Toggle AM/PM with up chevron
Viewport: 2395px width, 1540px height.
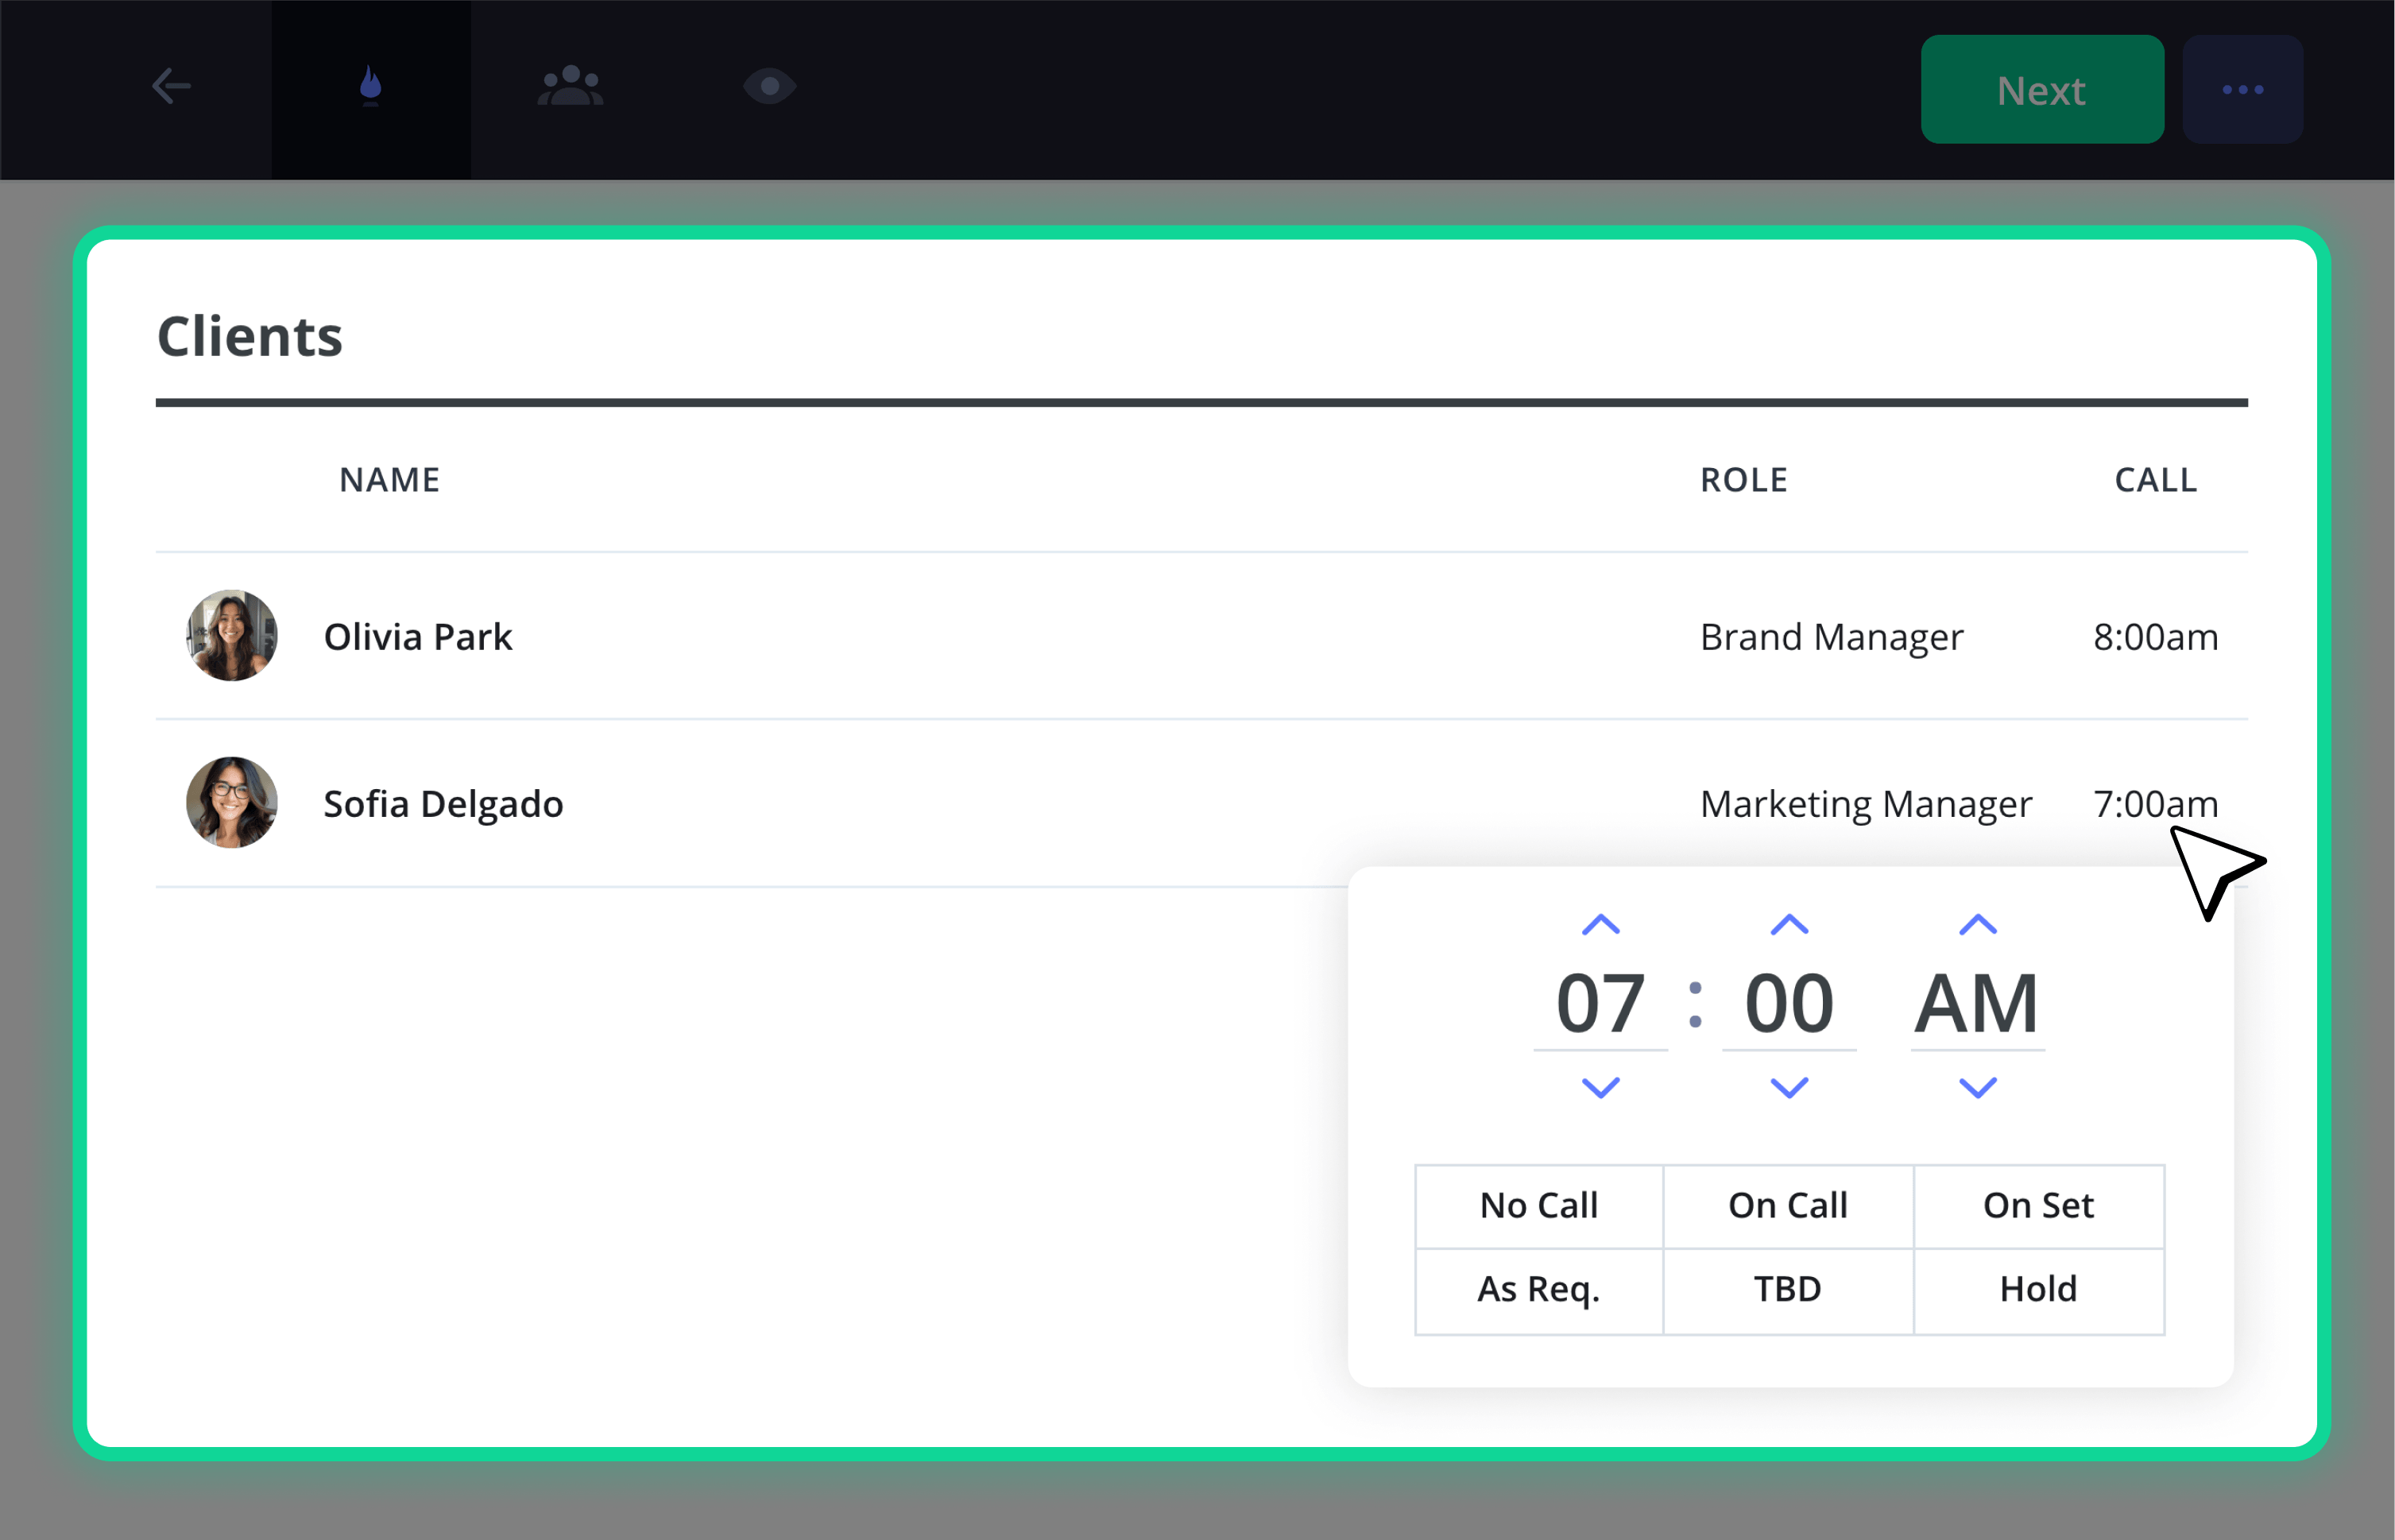1977,925
